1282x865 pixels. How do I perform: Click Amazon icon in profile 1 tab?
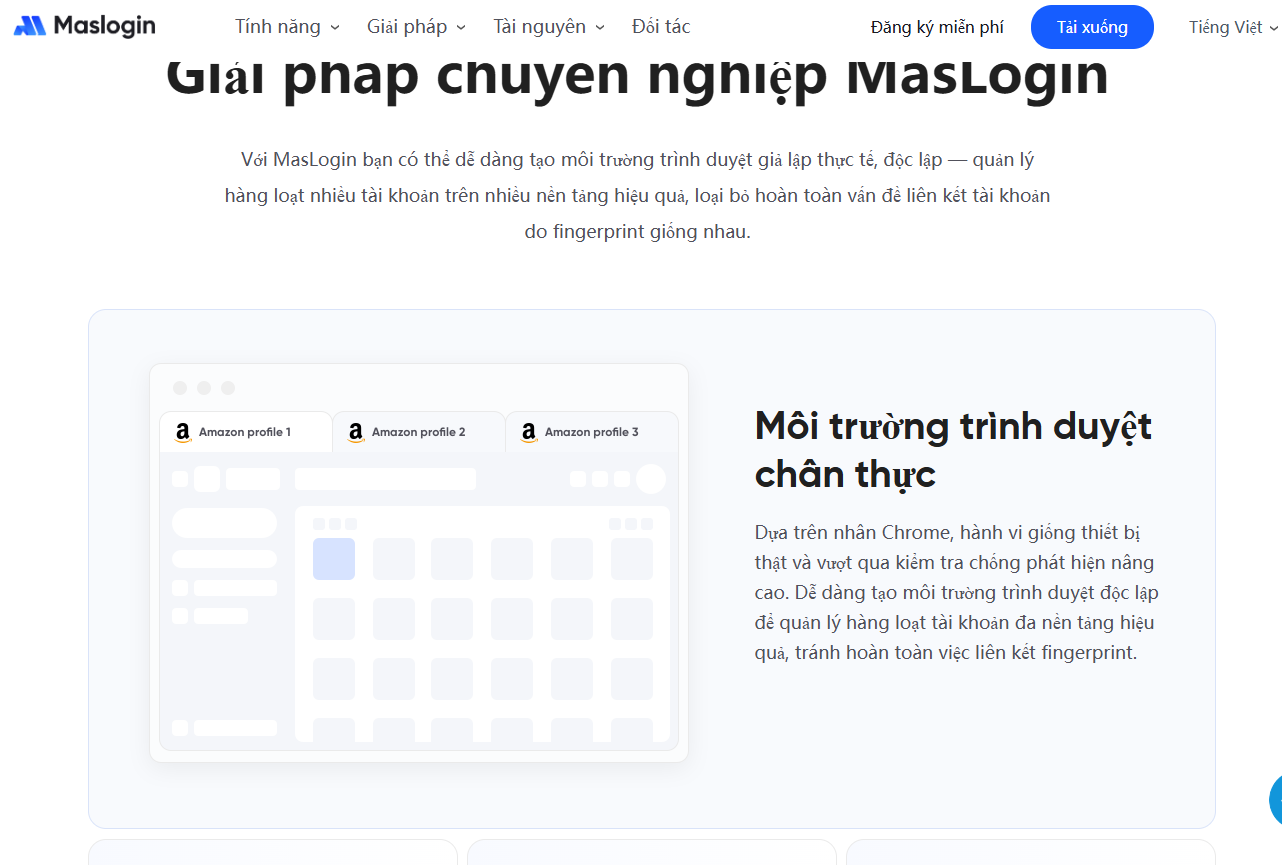click(183, 432)
